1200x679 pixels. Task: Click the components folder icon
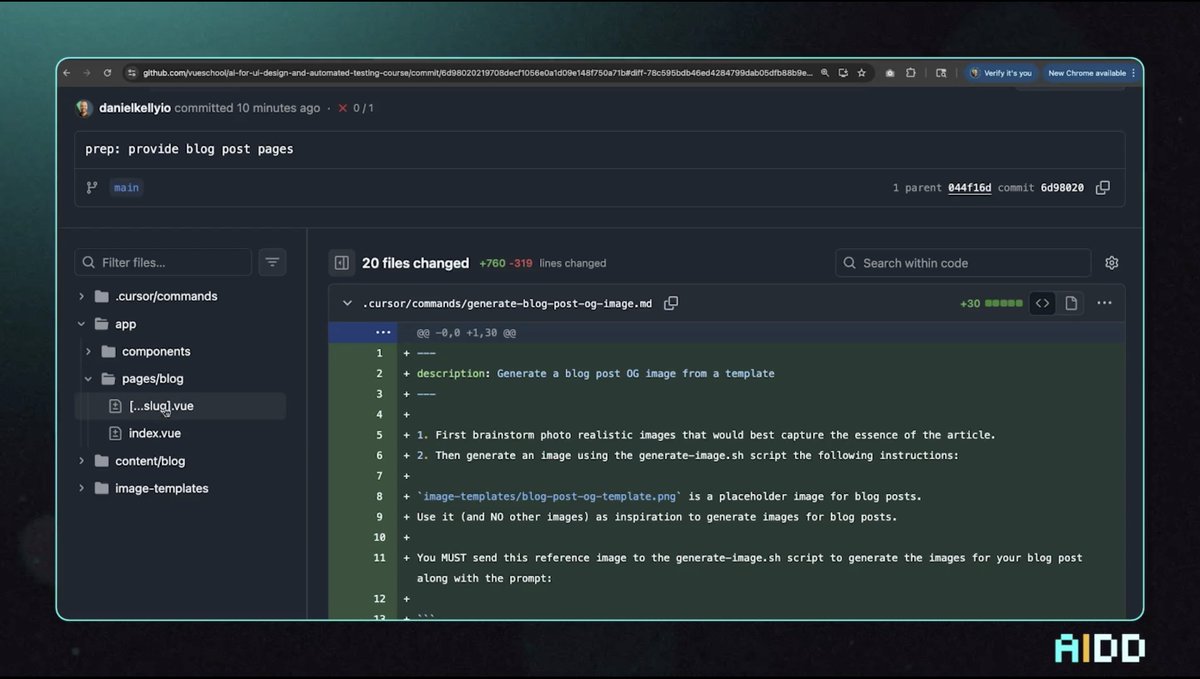108,351
